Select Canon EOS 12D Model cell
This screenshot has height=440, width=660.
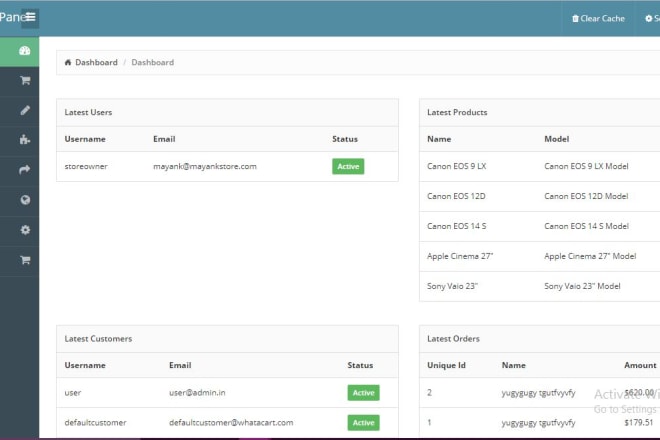[x=586, y=196]
